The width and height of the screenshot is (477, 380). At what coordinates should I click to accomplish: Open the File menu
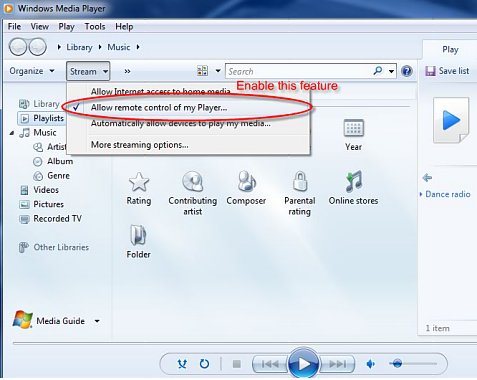click(14, 26)
